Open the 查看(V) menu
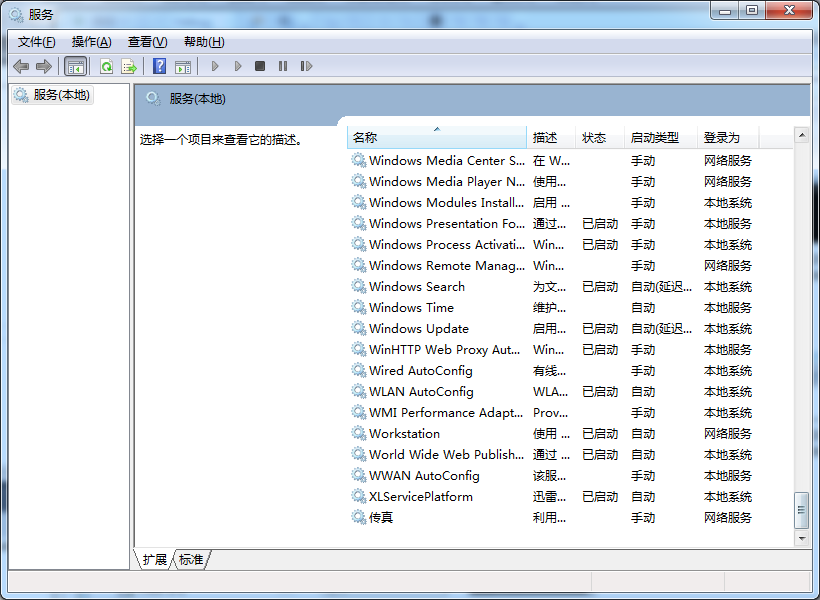Screen dimensions: 820x600 [147, 42]
